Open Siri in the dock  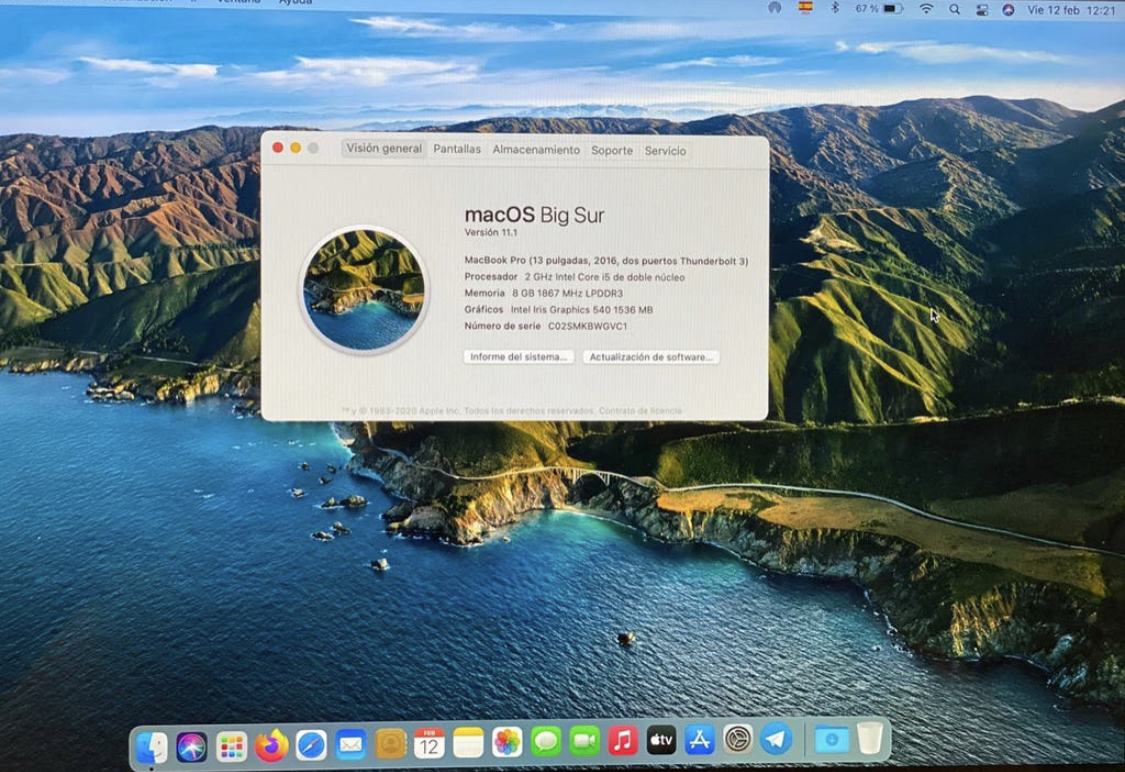(x=191, y=745)
